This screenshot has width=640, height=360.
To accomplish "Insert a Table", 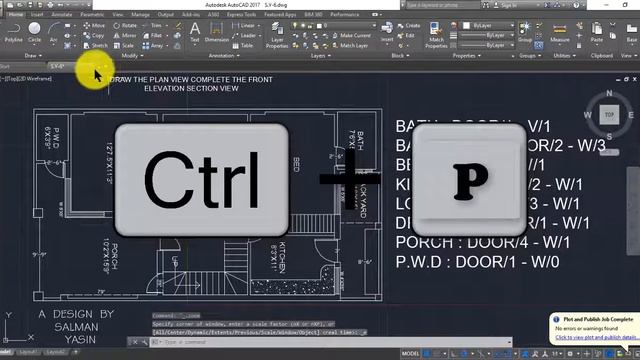I will tap(243, 46).
